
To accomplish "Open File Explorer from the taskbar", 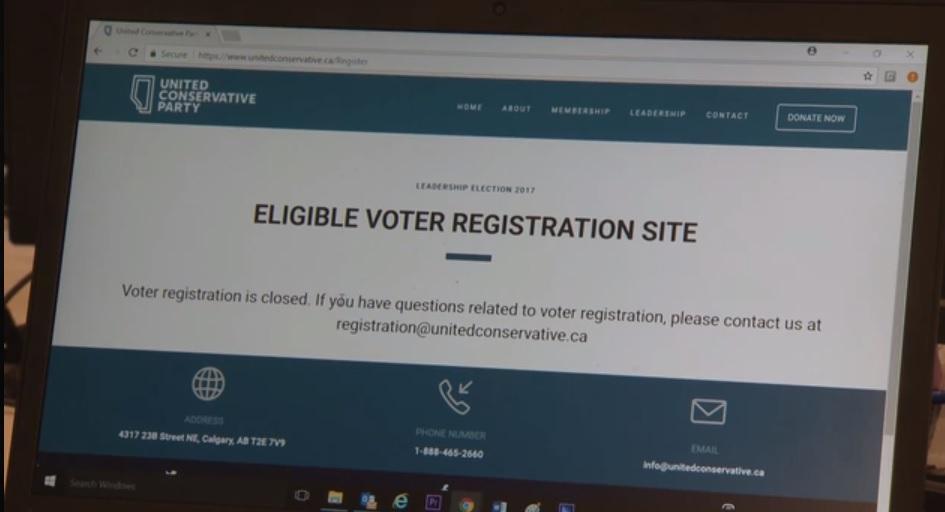I will coord(335,498).
